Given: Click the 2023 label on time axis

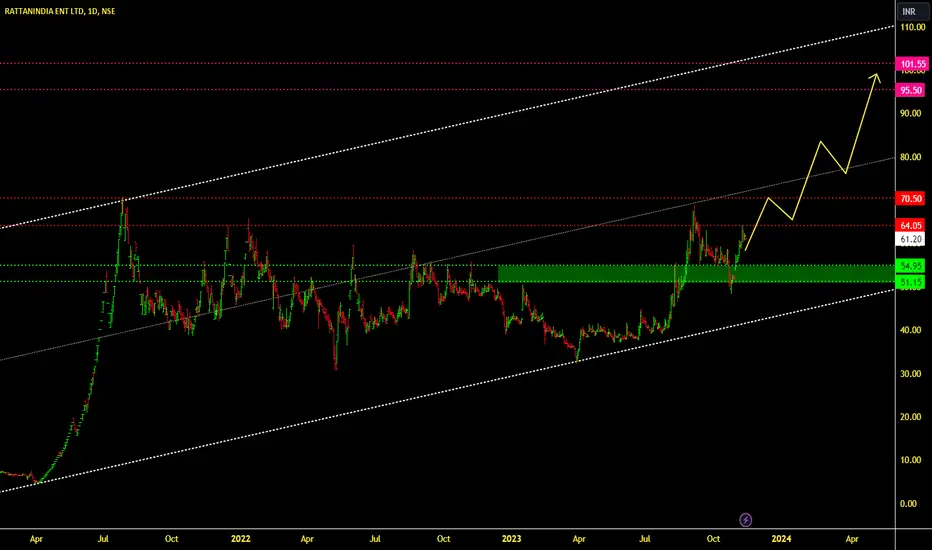Looking at the screenshot, I should (511, 539).
